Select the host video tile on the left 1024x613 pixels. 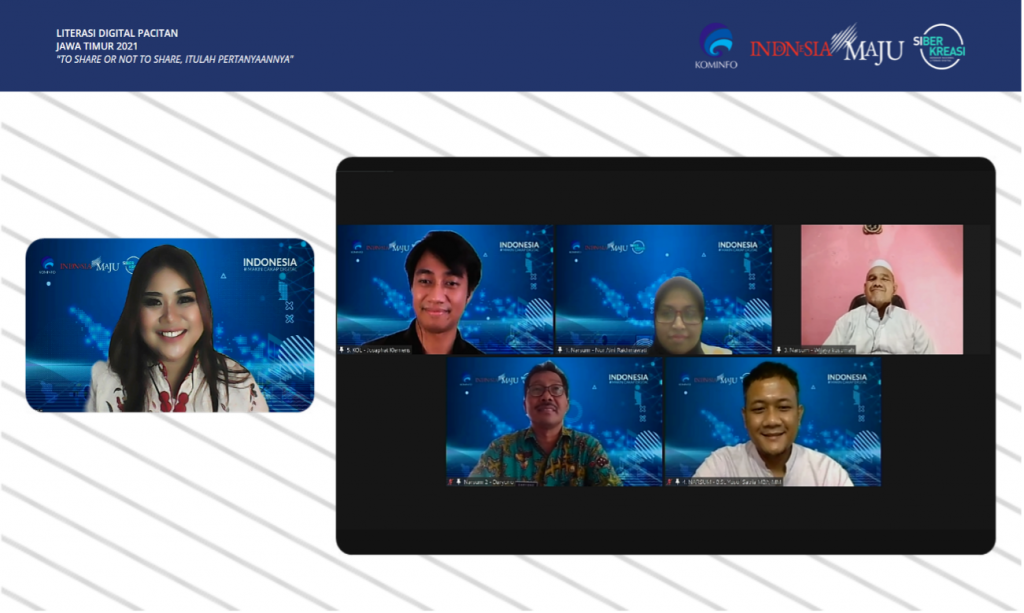170,325
